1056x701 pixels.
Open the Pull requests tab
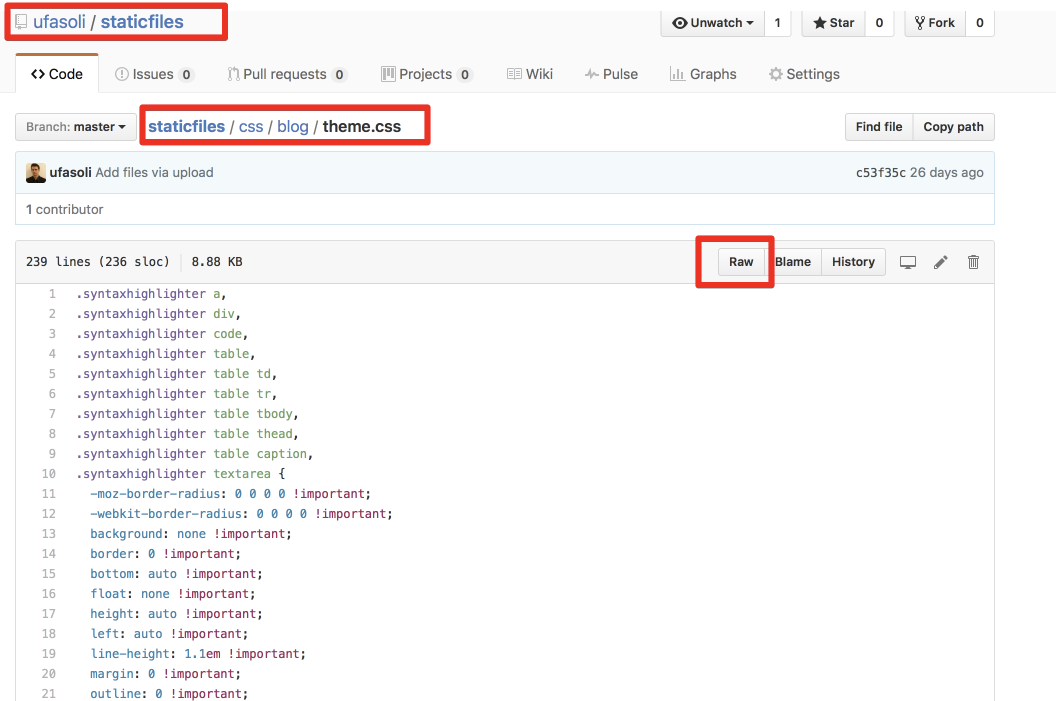click(287, 74)
